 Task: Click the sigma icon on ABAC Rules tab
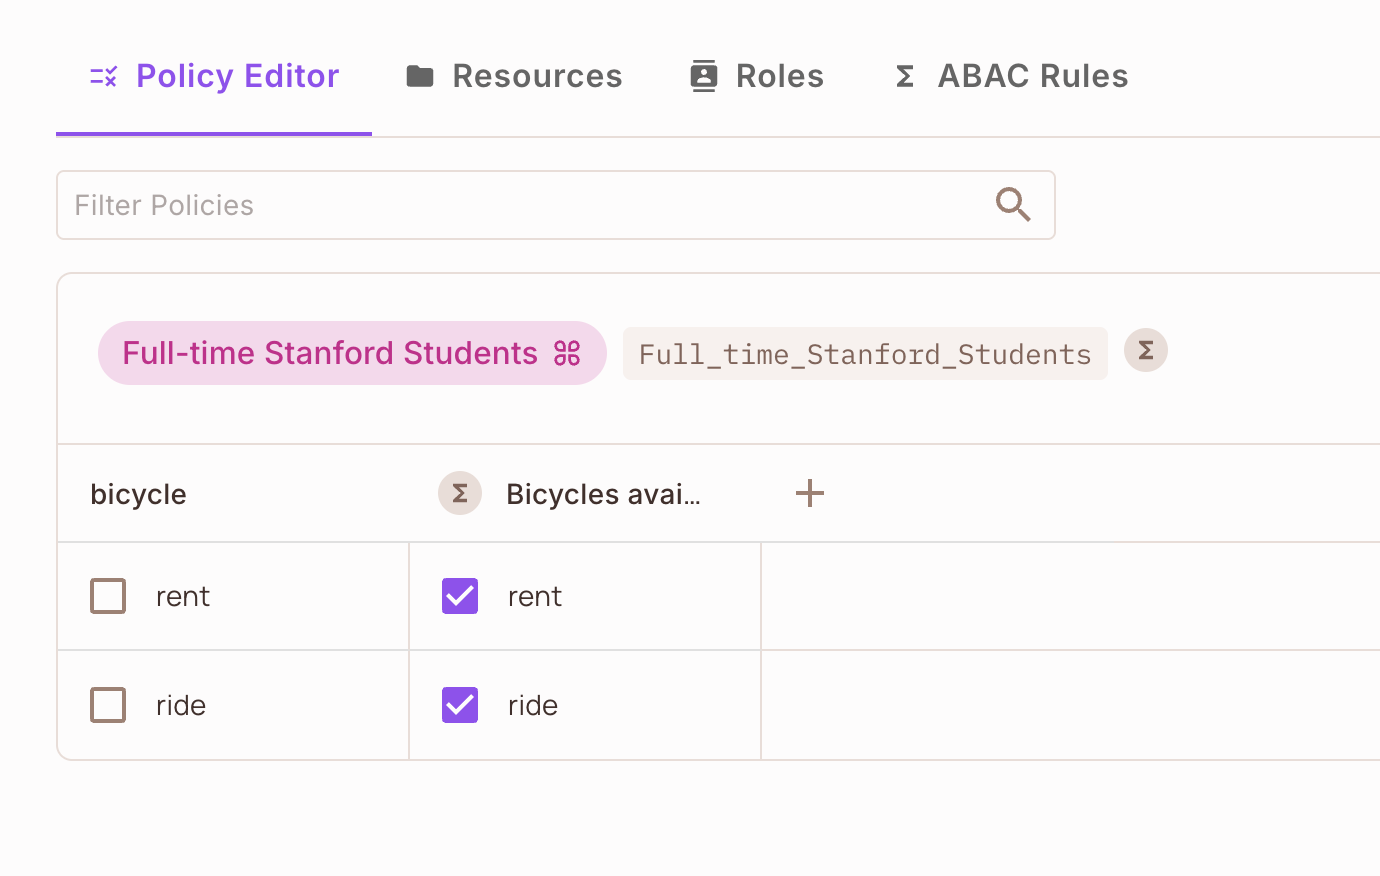pyautogui.click(x=904, y=75)
